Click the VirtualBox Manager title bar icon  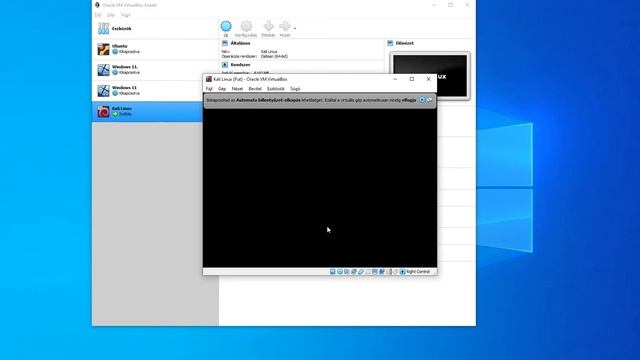point(97,5)
